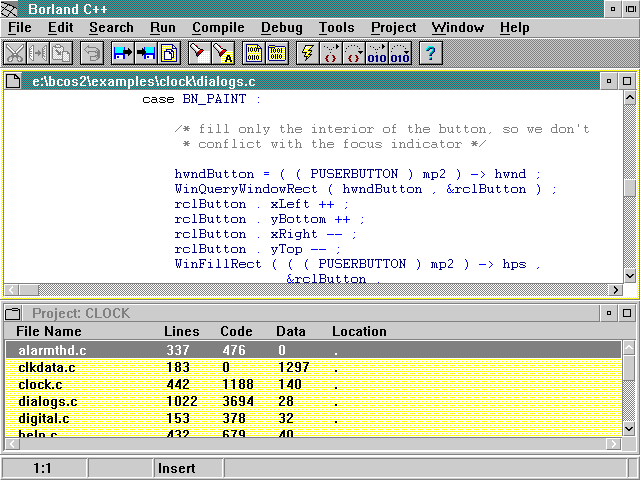Click editor vertical scrollbar down arrow

630,276
